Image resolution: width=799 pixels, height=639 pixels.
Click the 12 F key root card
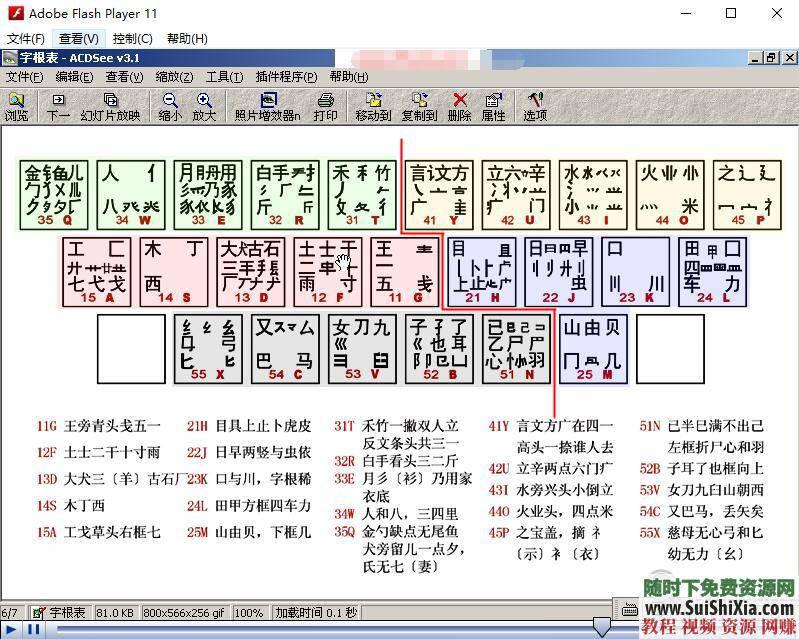click(x=328, y=272)
